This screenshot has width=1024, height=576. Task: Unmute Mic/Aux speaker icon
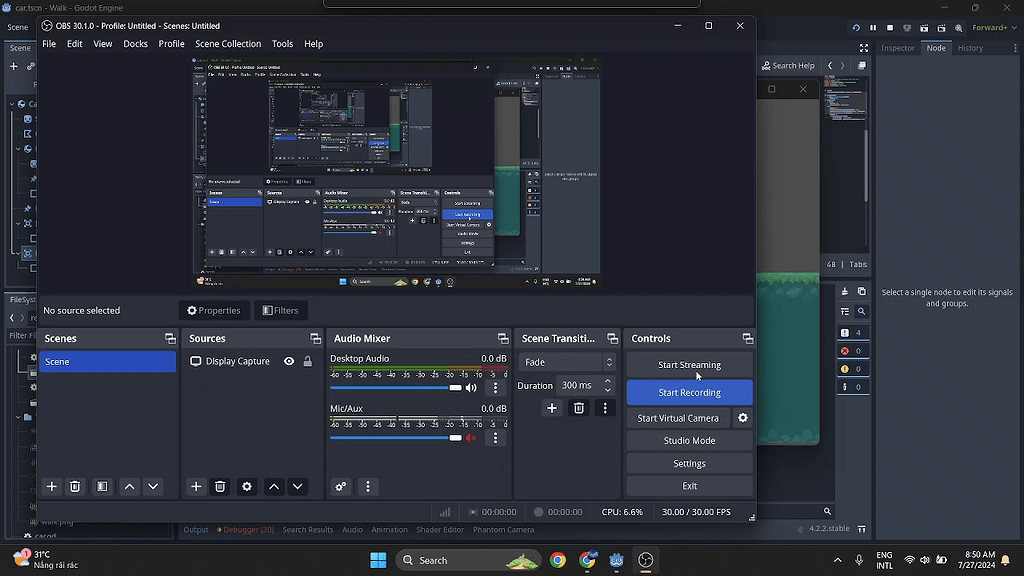tap(471, 438)
